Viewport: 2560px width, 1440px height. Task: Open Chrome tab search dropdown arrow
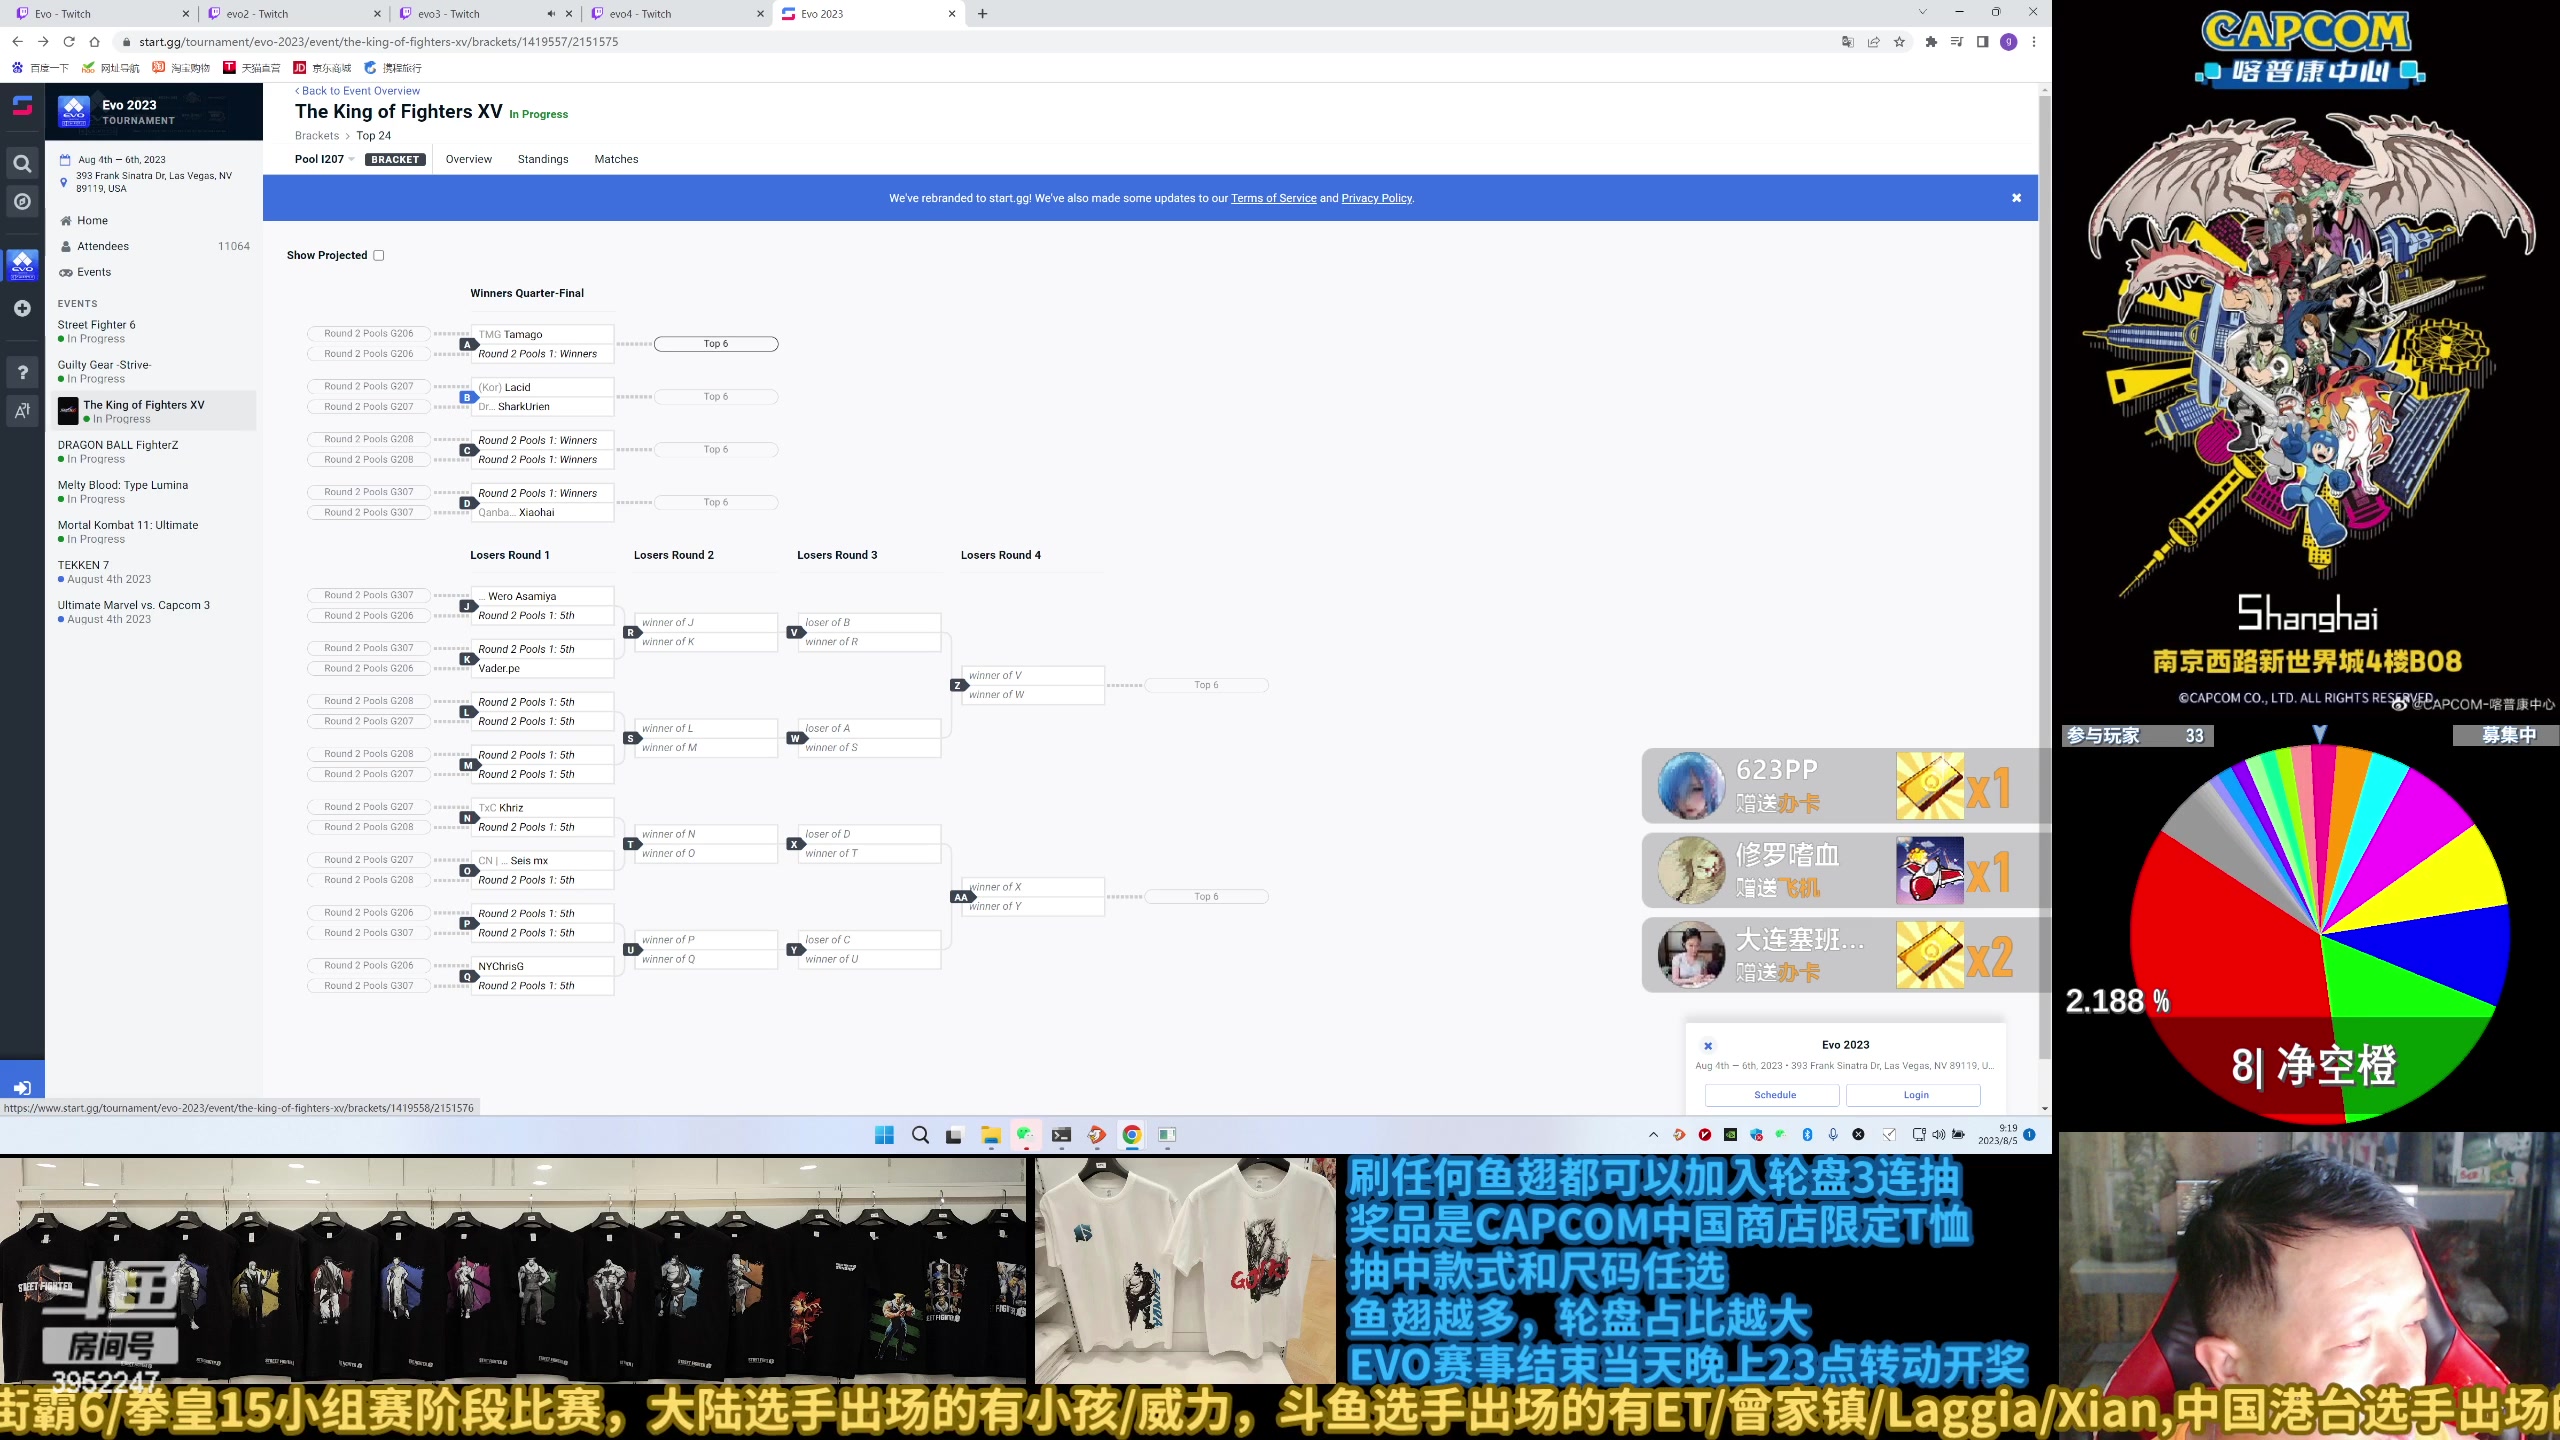click(x=1922, y=13)
